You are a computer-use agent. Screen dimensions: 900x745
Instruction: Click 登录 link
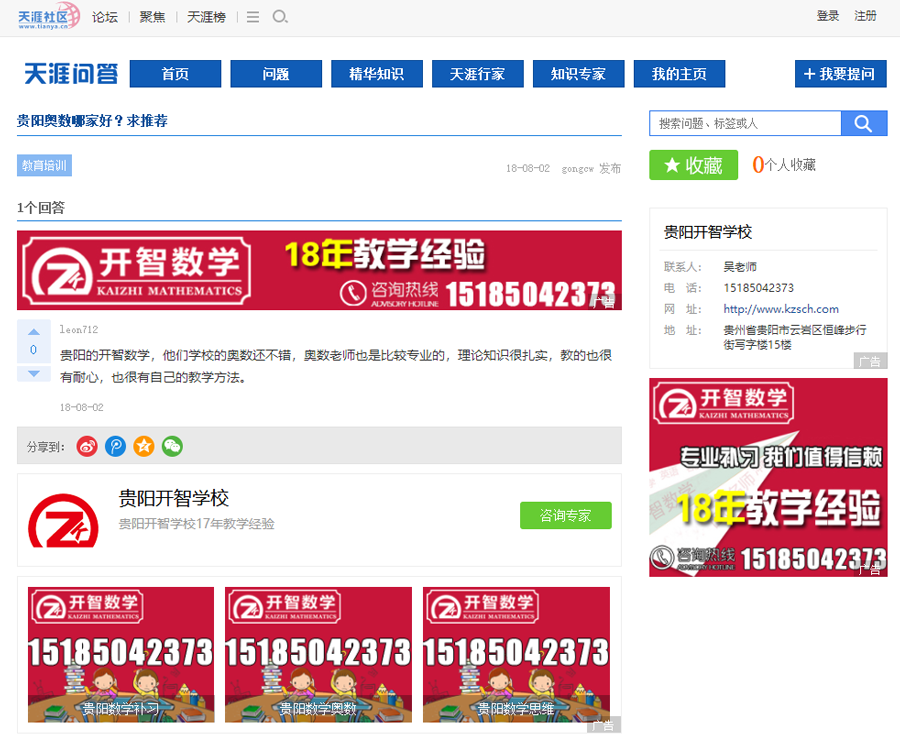(828, 16)
